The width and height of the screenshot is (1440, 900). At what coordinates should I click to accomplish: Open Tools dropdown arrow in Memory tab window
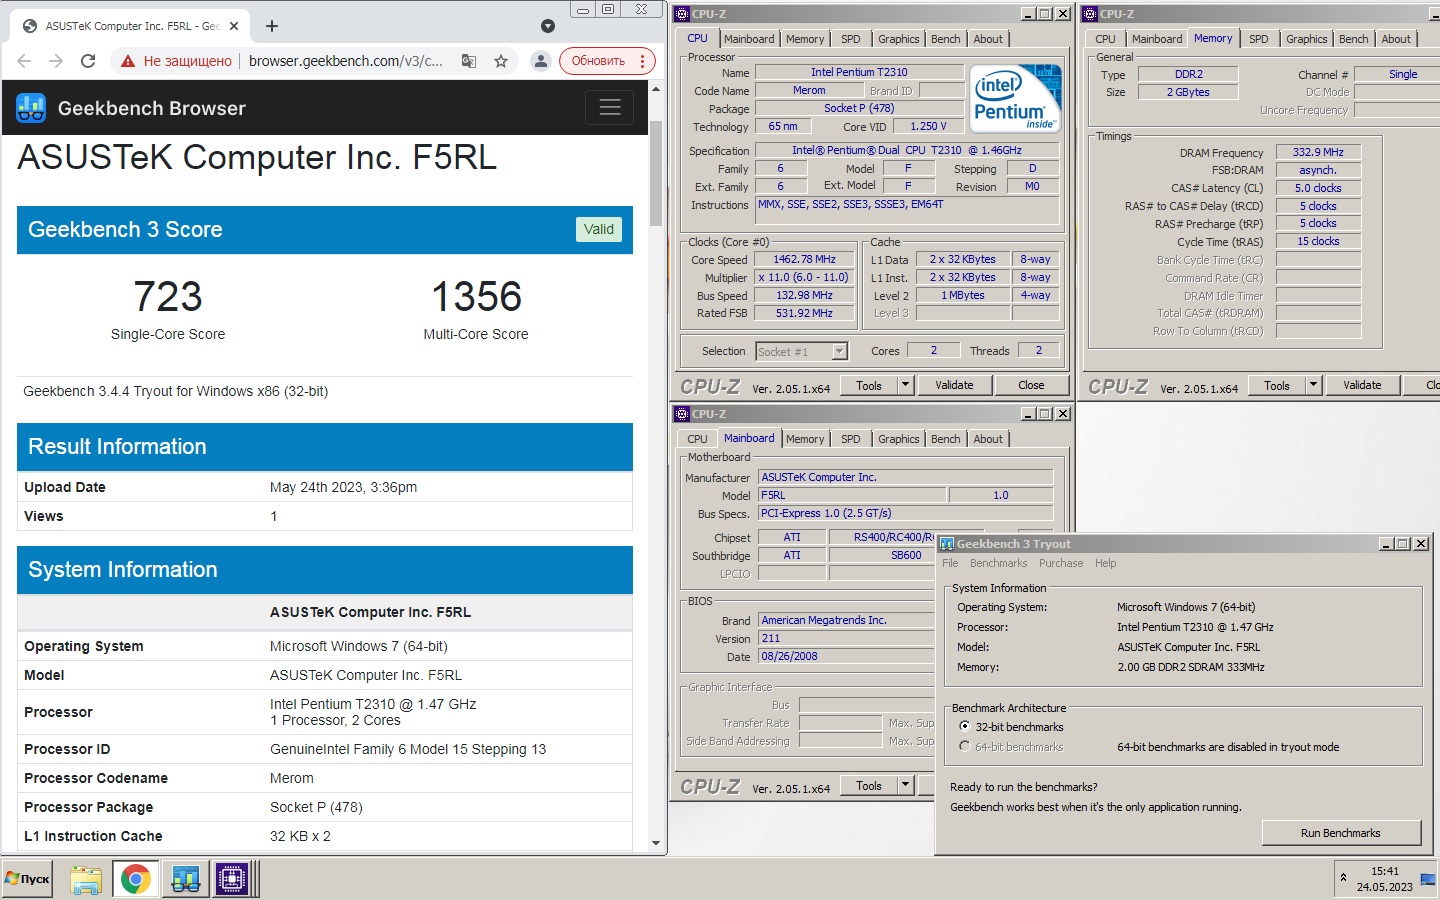[x=1313, y=385]
